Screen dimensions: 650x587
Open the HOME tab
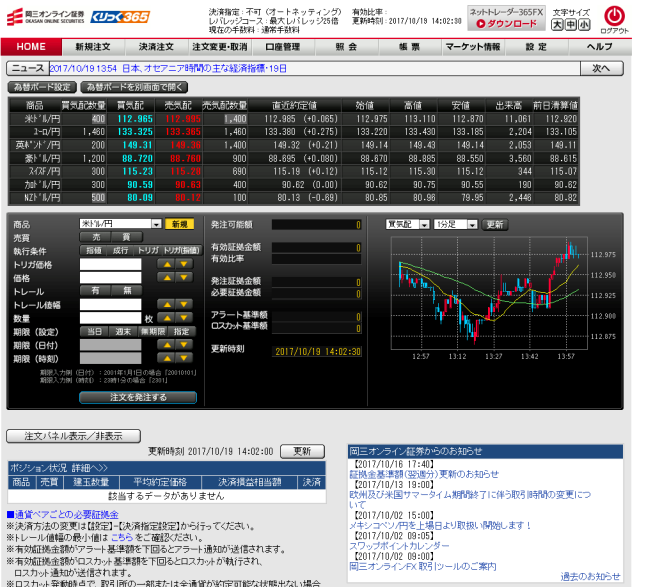click(x=31, y=47)
